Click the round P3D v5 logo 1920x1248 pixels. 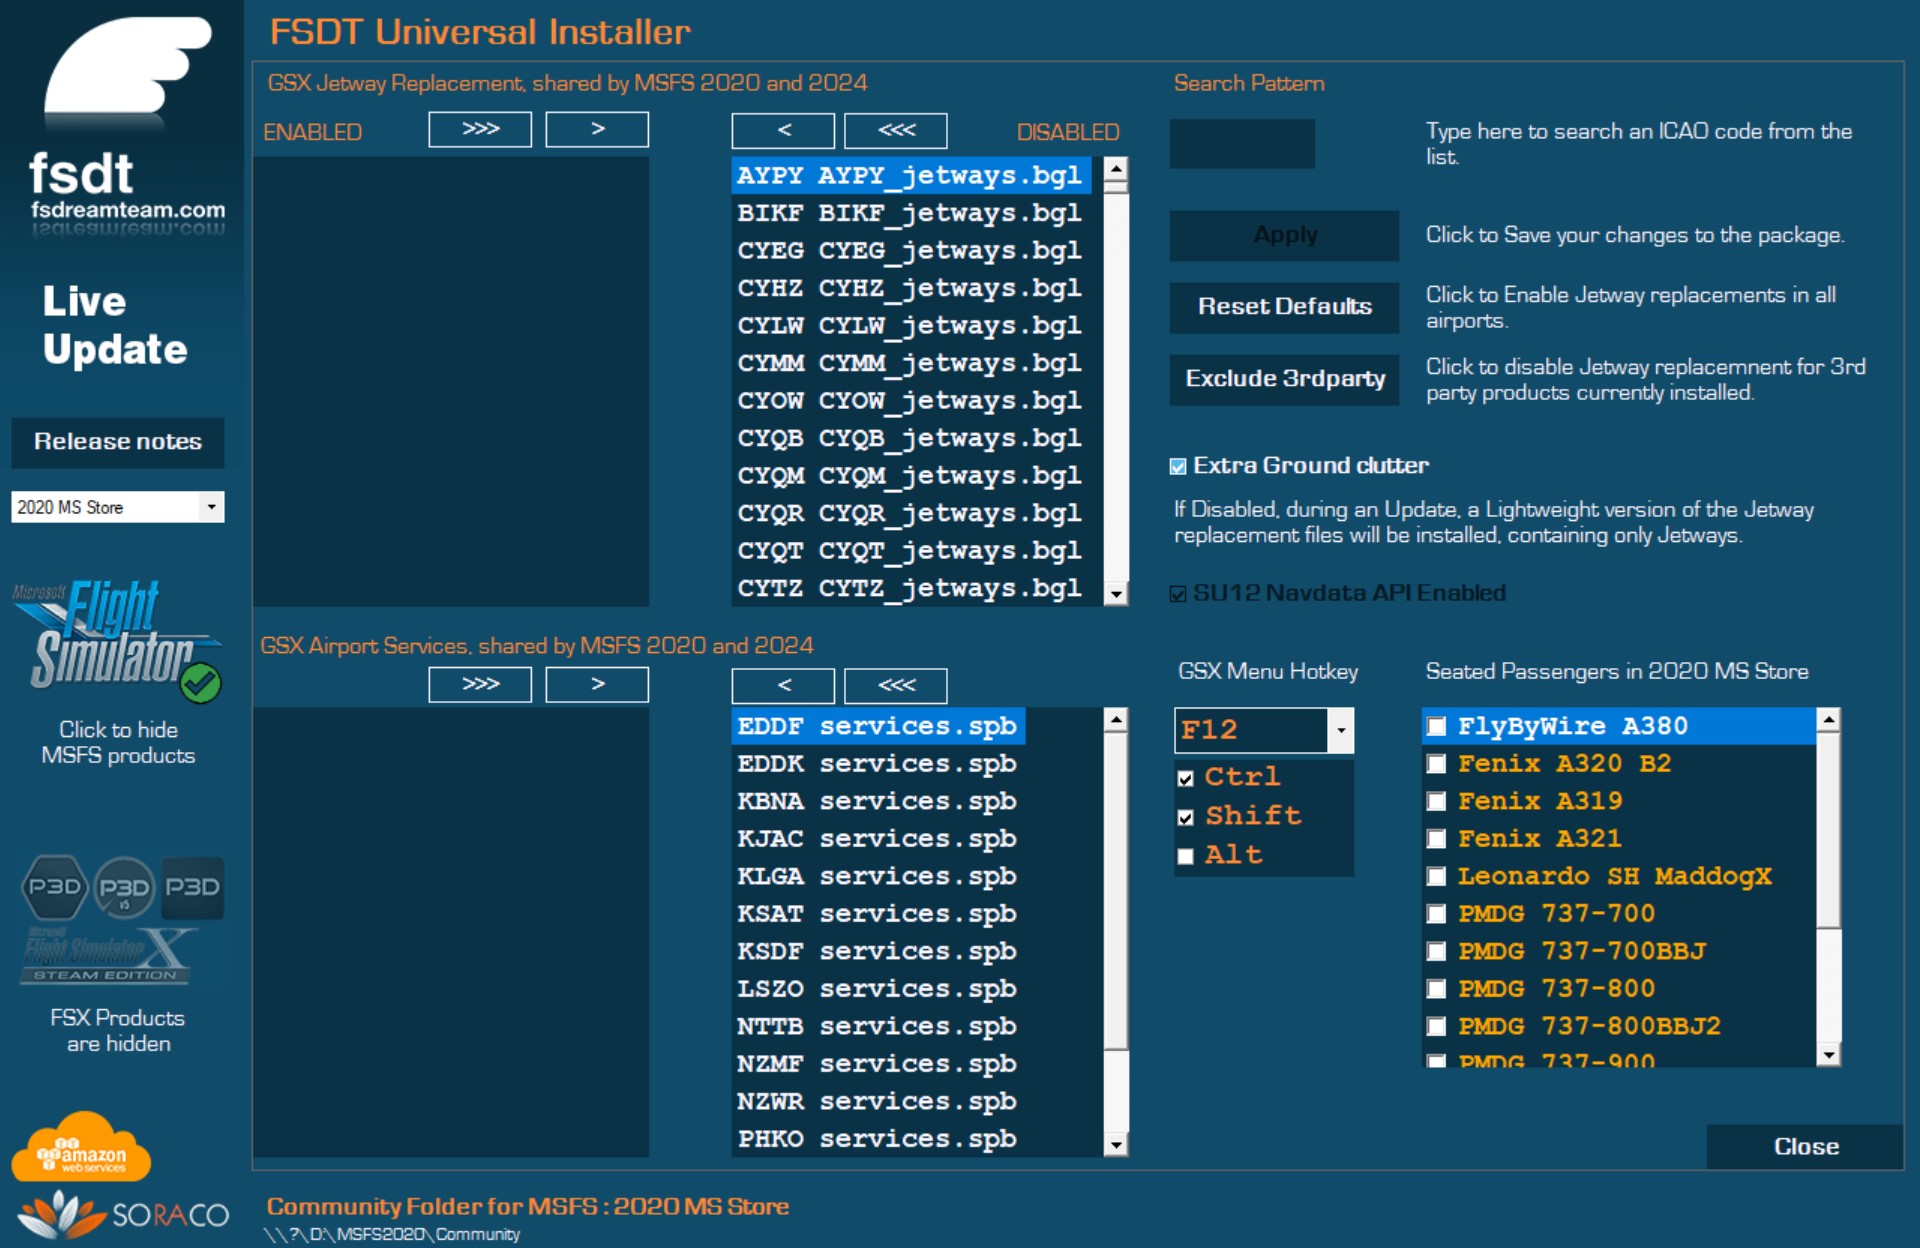124,888
